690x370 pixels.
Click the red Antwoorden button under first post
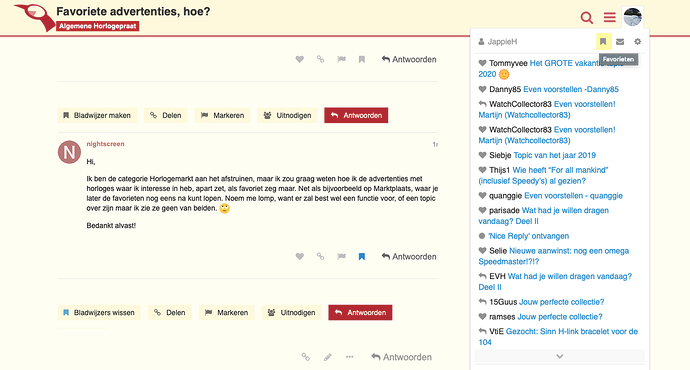356,115
